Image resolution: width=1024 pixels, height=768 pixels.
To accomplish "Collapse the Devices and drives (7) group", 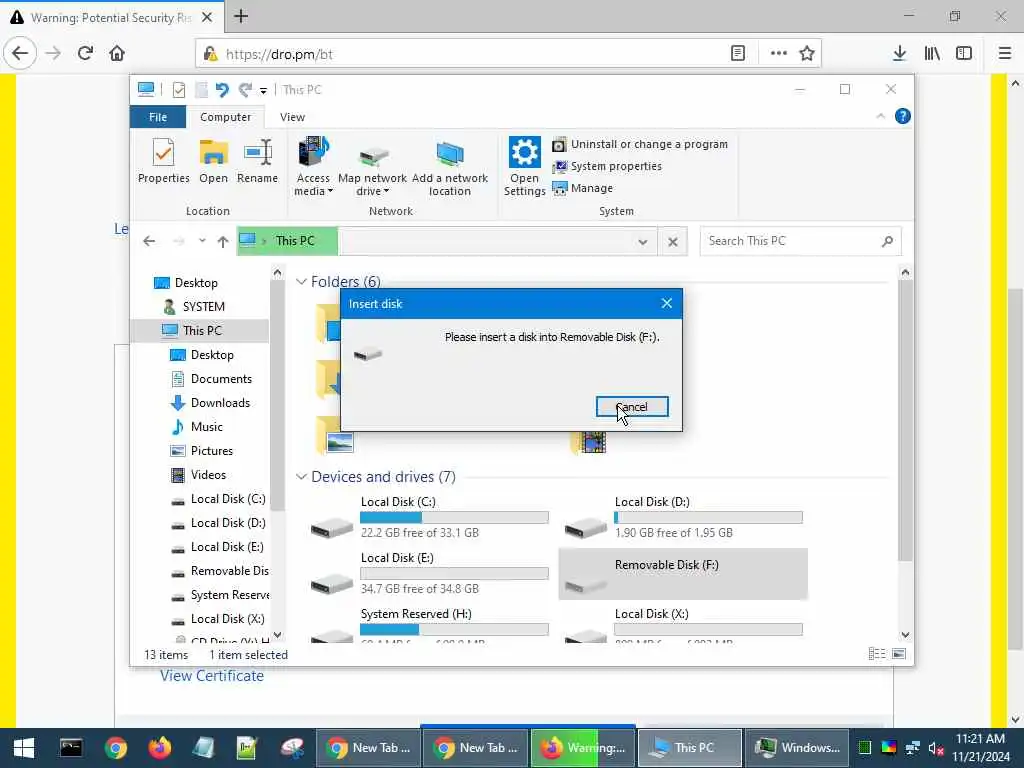I will click(x=301, y=477).
